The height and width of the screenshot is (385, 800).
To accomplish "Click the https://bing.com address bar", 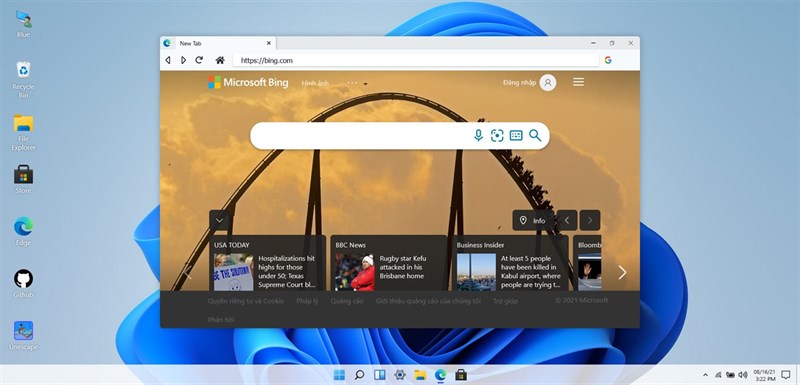I will point(416,60).
